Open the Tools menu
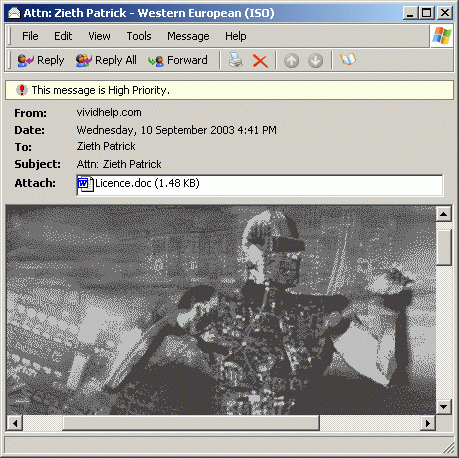This screenshot has height=458, width=459. point(139,36)
